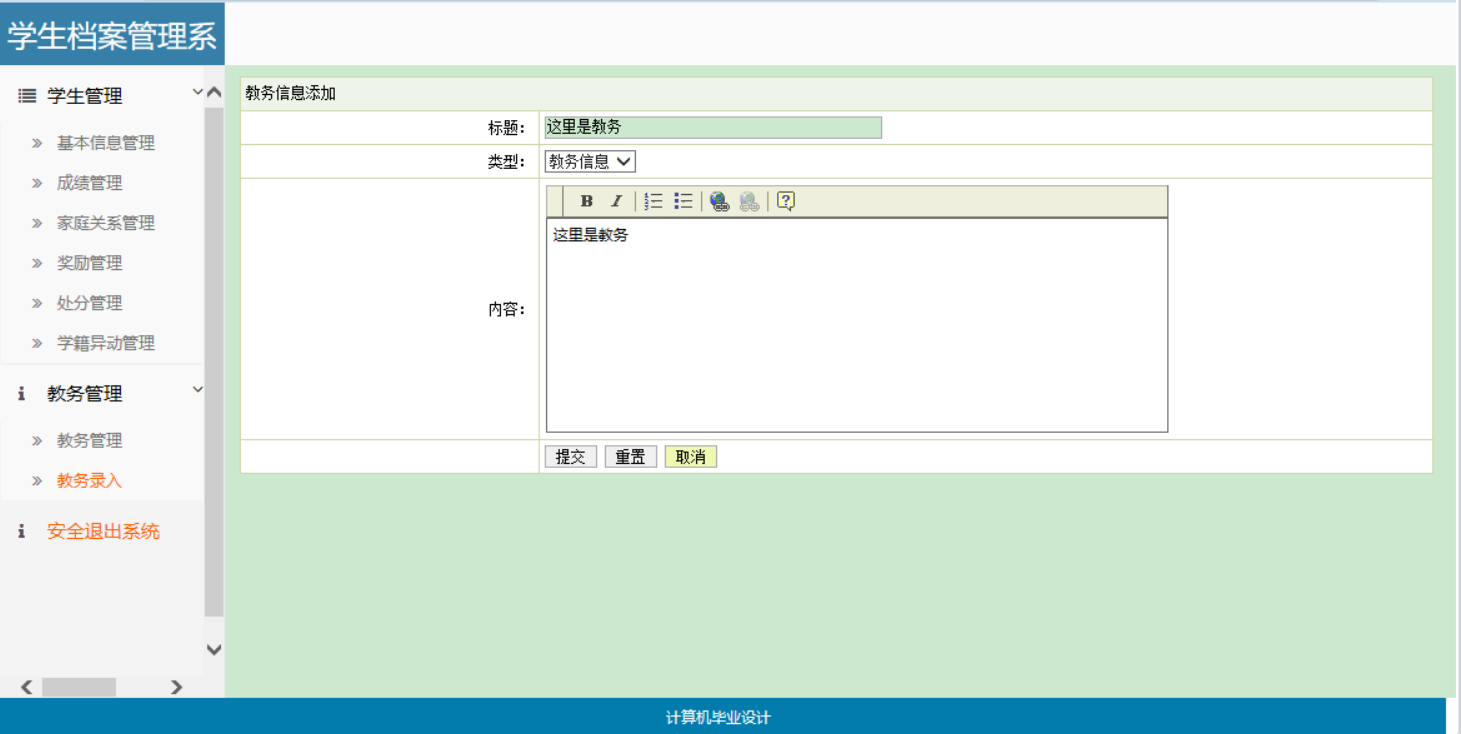Viewport: 1461px width, 734px height.
Task: Toggle bold formatting in the editor
Action: click(x=587, y=201)
